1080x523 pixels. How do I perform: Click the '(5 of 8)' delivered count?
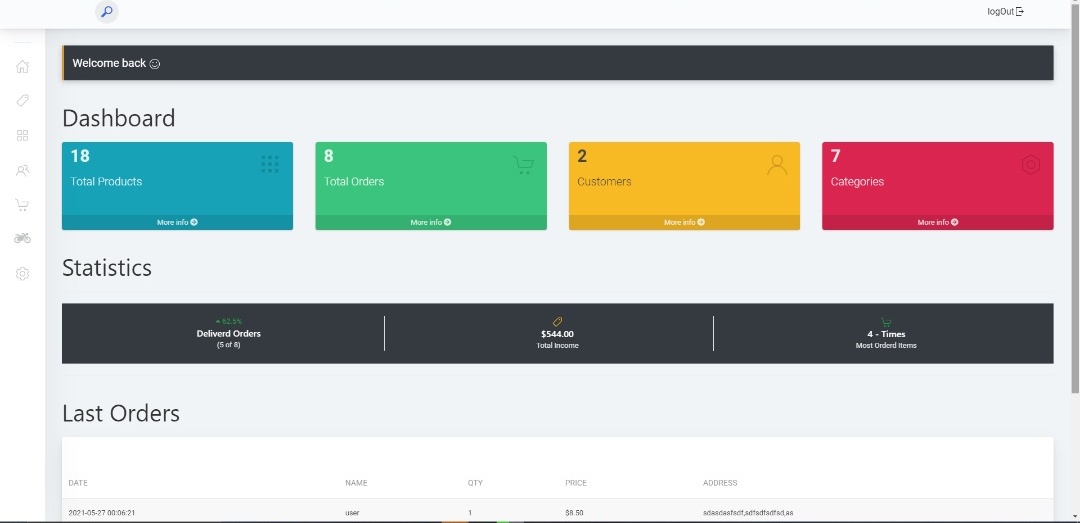coord(229,345)
